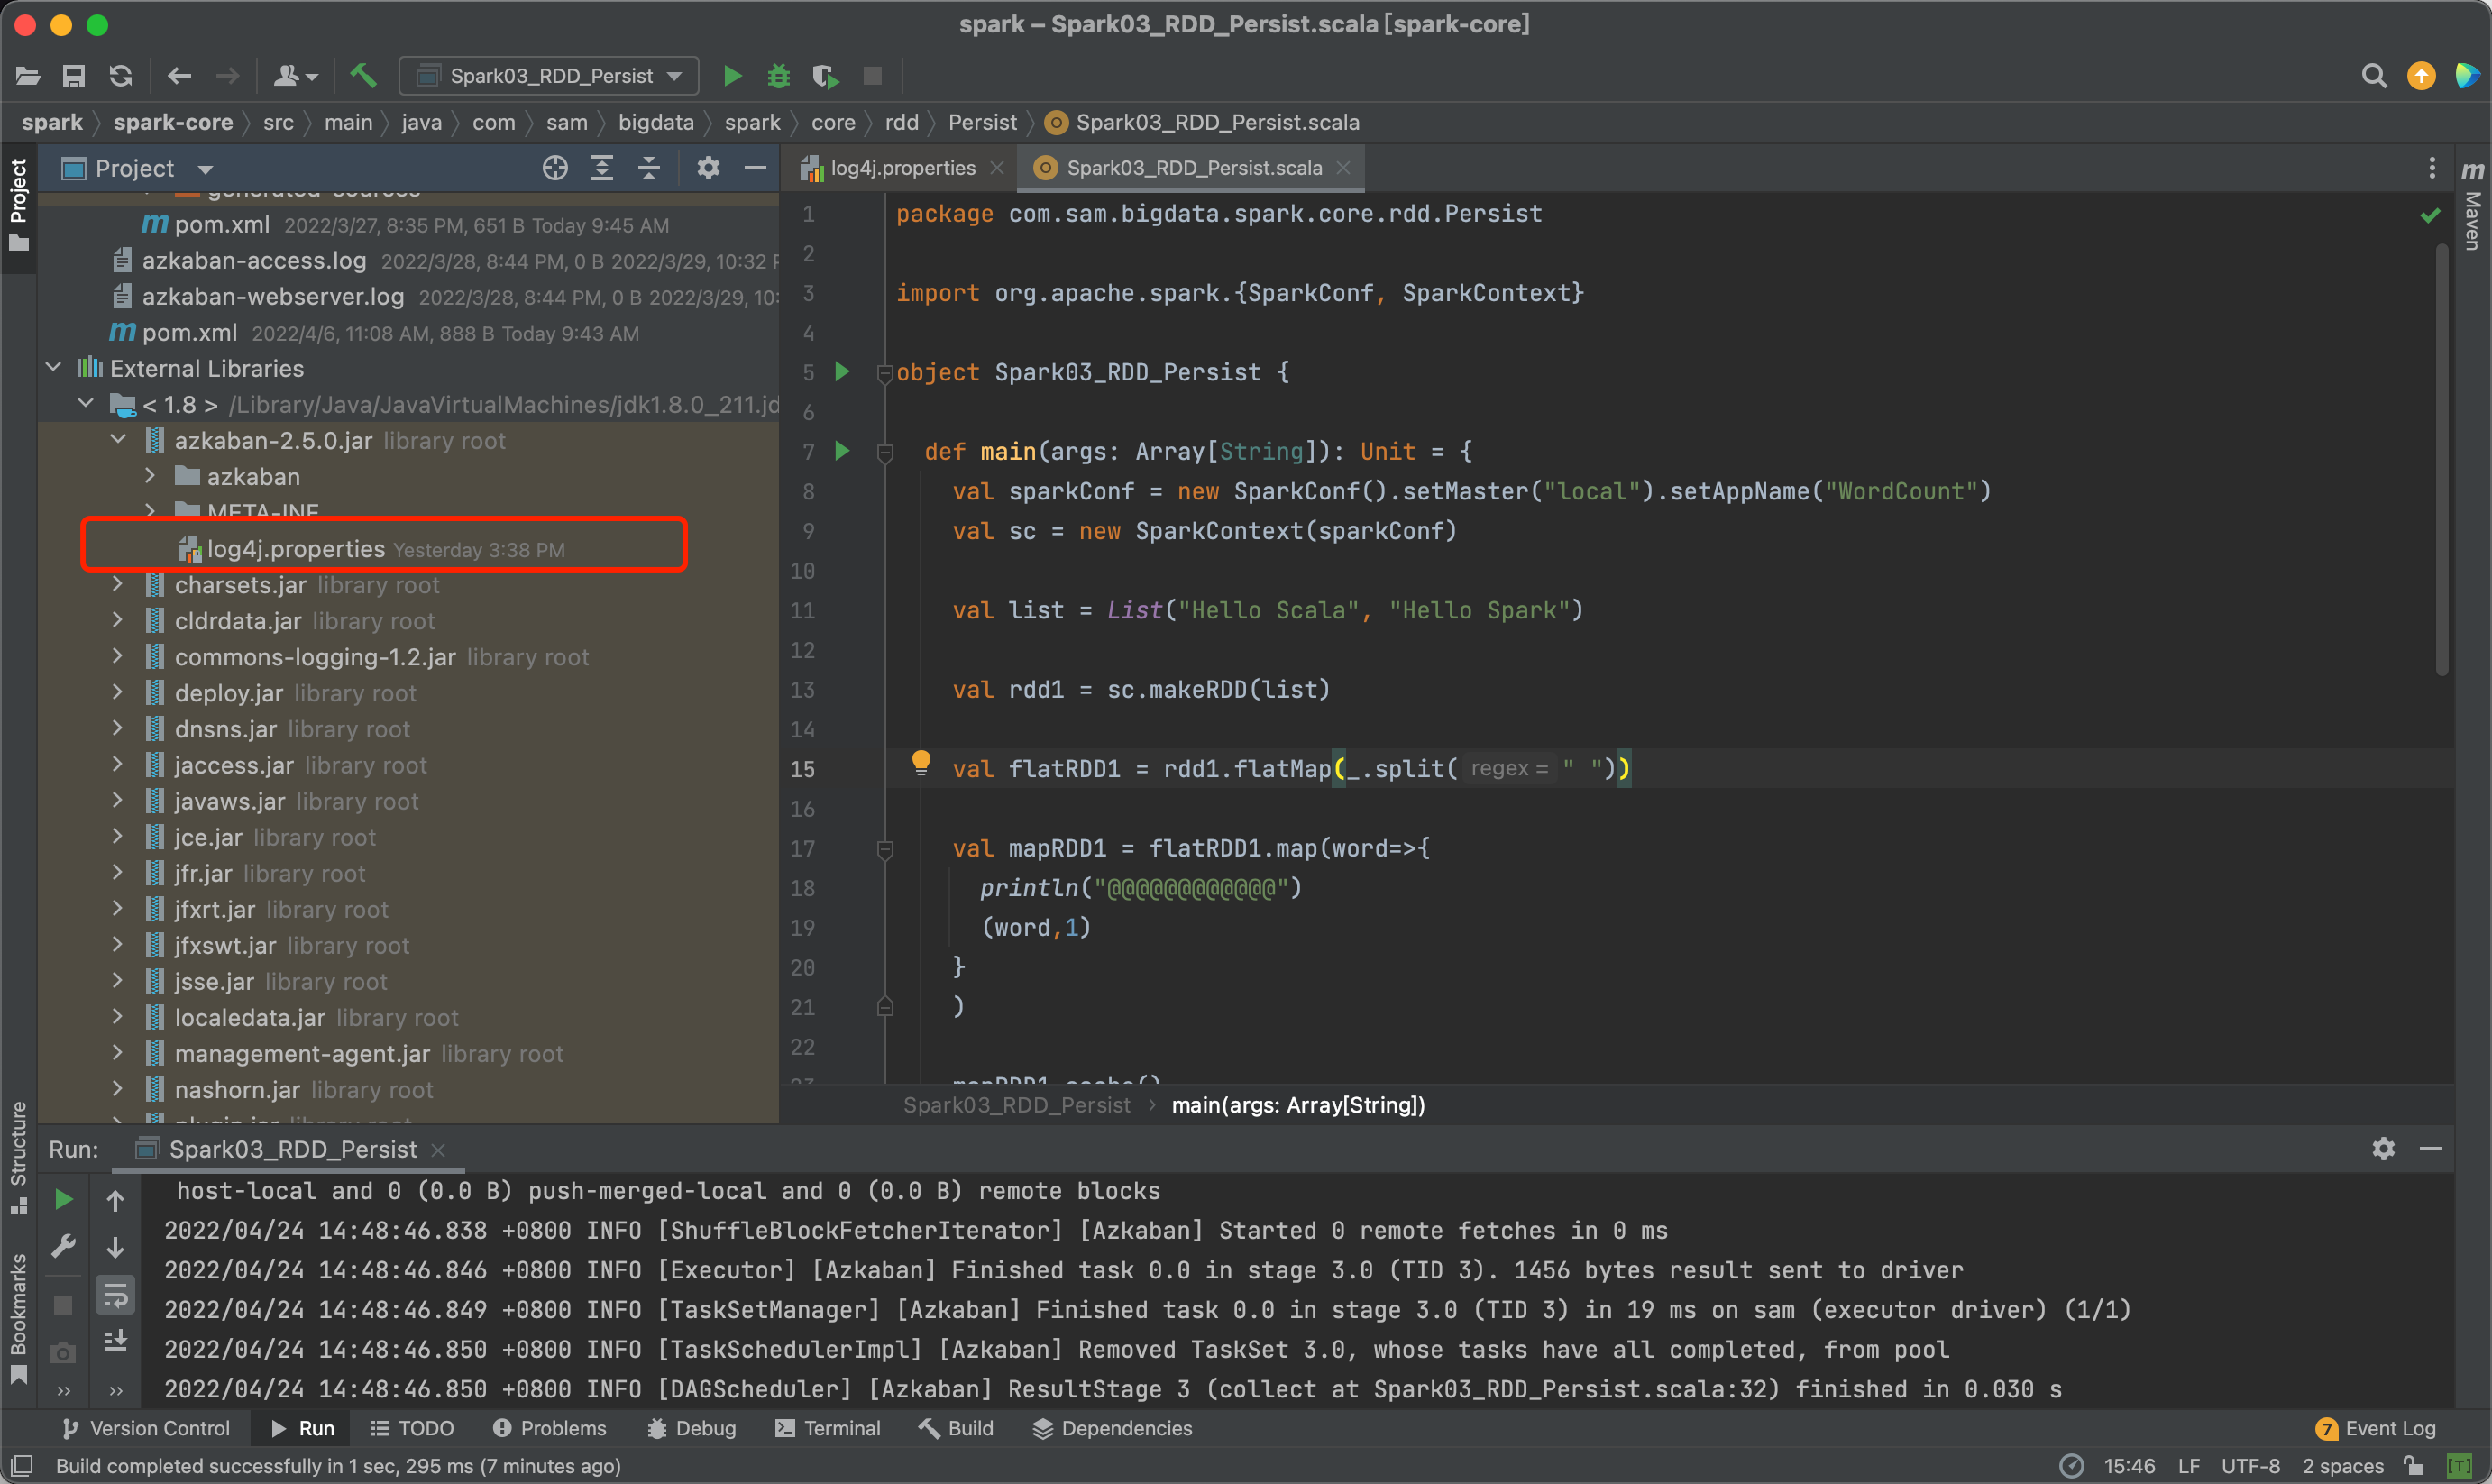Click the editor vertical scrollbar
The image size is (2492, 1484).
pyautogui.click(x=2442, y=460)
